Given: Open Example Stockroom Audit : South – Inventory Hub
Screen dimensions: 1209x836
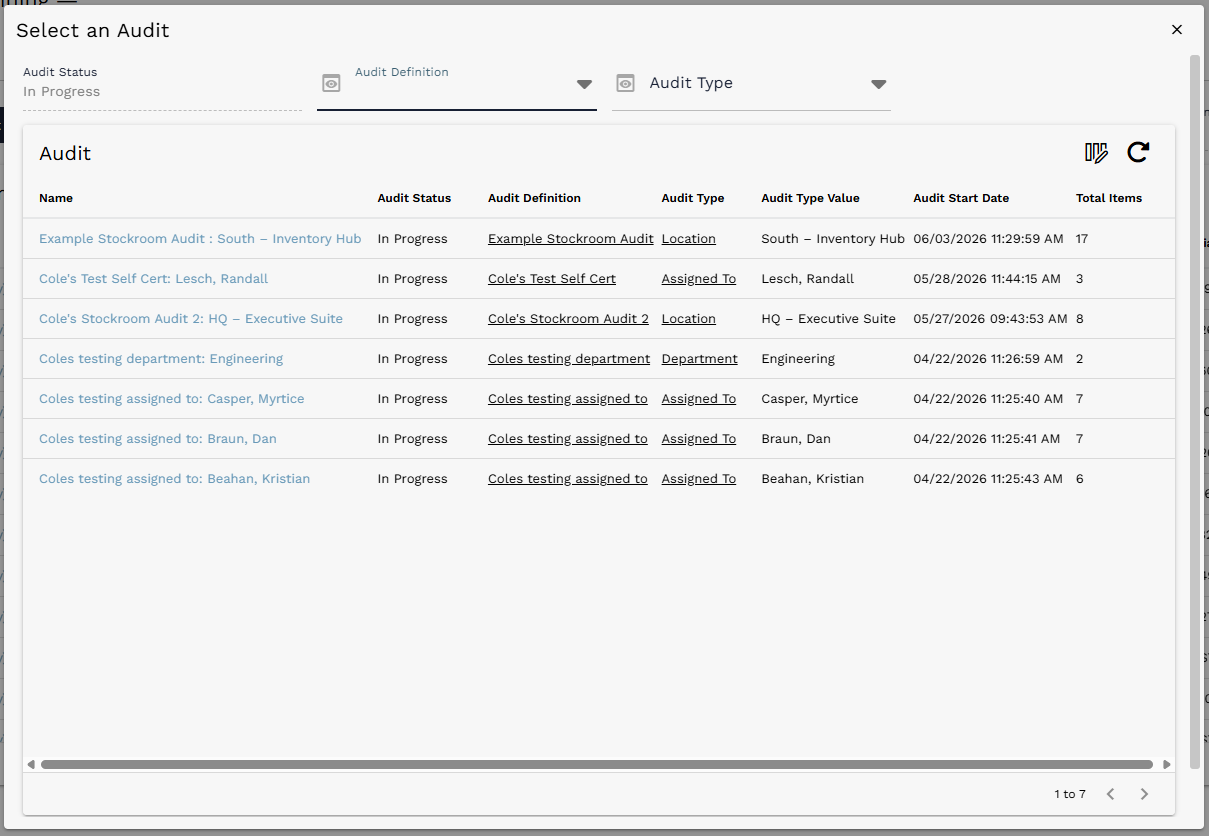Looking at the screenshot, I should click(x=200, y=239).
